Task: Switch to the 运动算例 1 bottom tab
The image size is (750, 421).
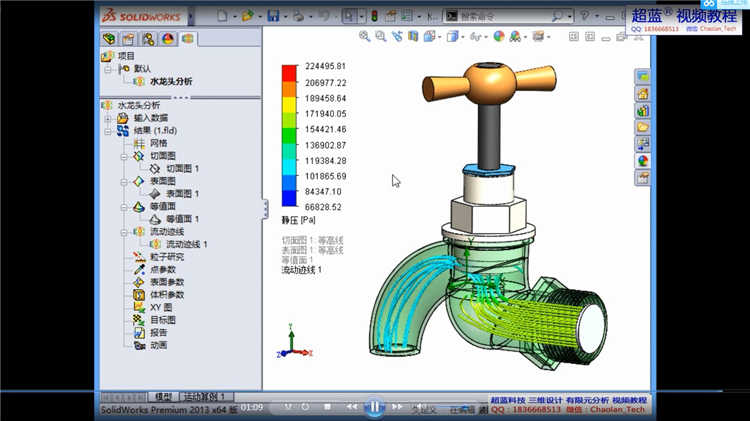Action: (x=205, y=397)
